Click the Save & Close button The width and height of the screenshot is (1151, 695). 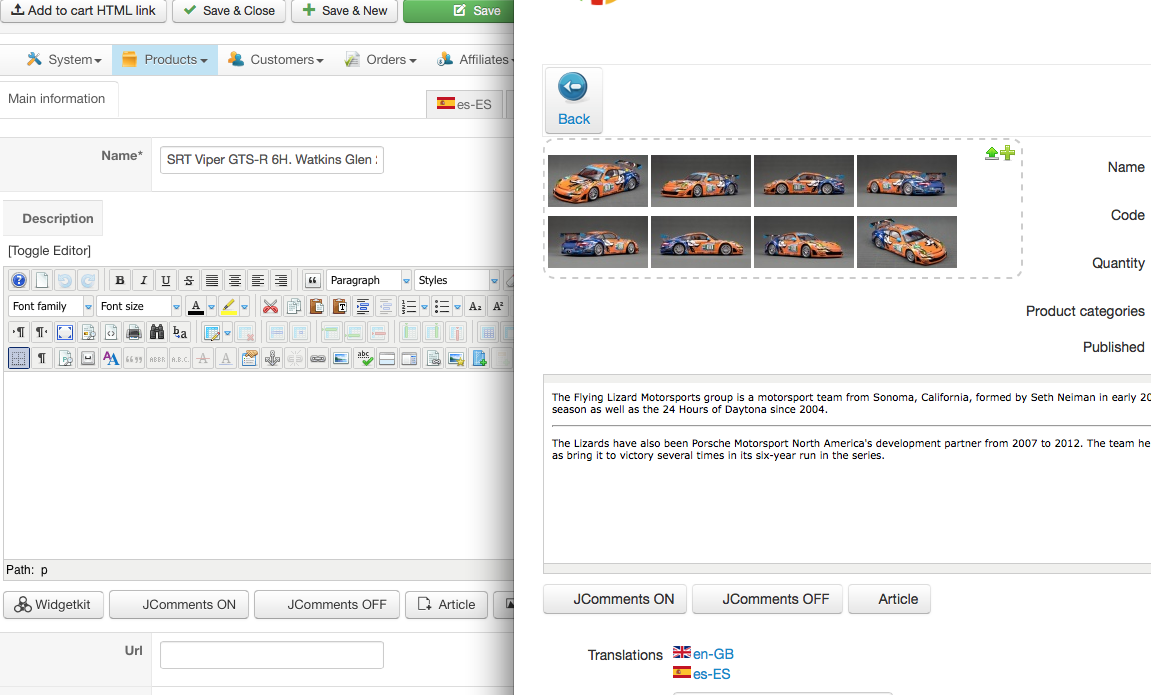[229, 10]
